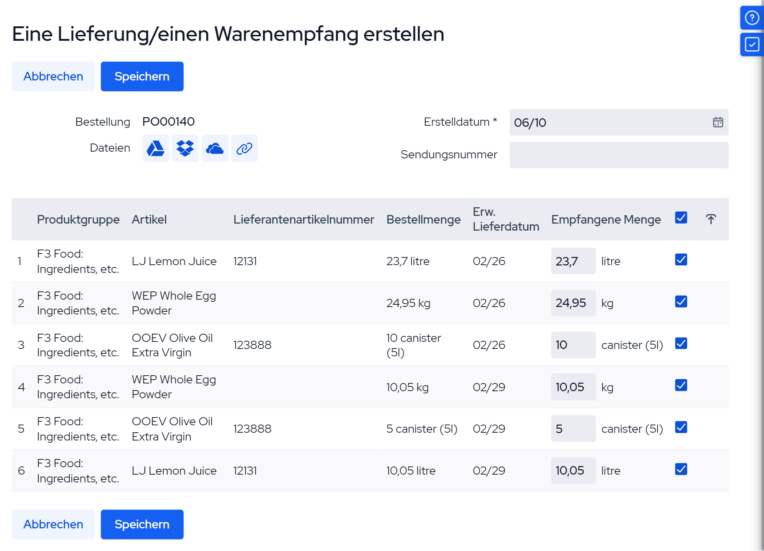
Task: Click article OOEV Olive Oil in row 5
Action: click(172, 429)
